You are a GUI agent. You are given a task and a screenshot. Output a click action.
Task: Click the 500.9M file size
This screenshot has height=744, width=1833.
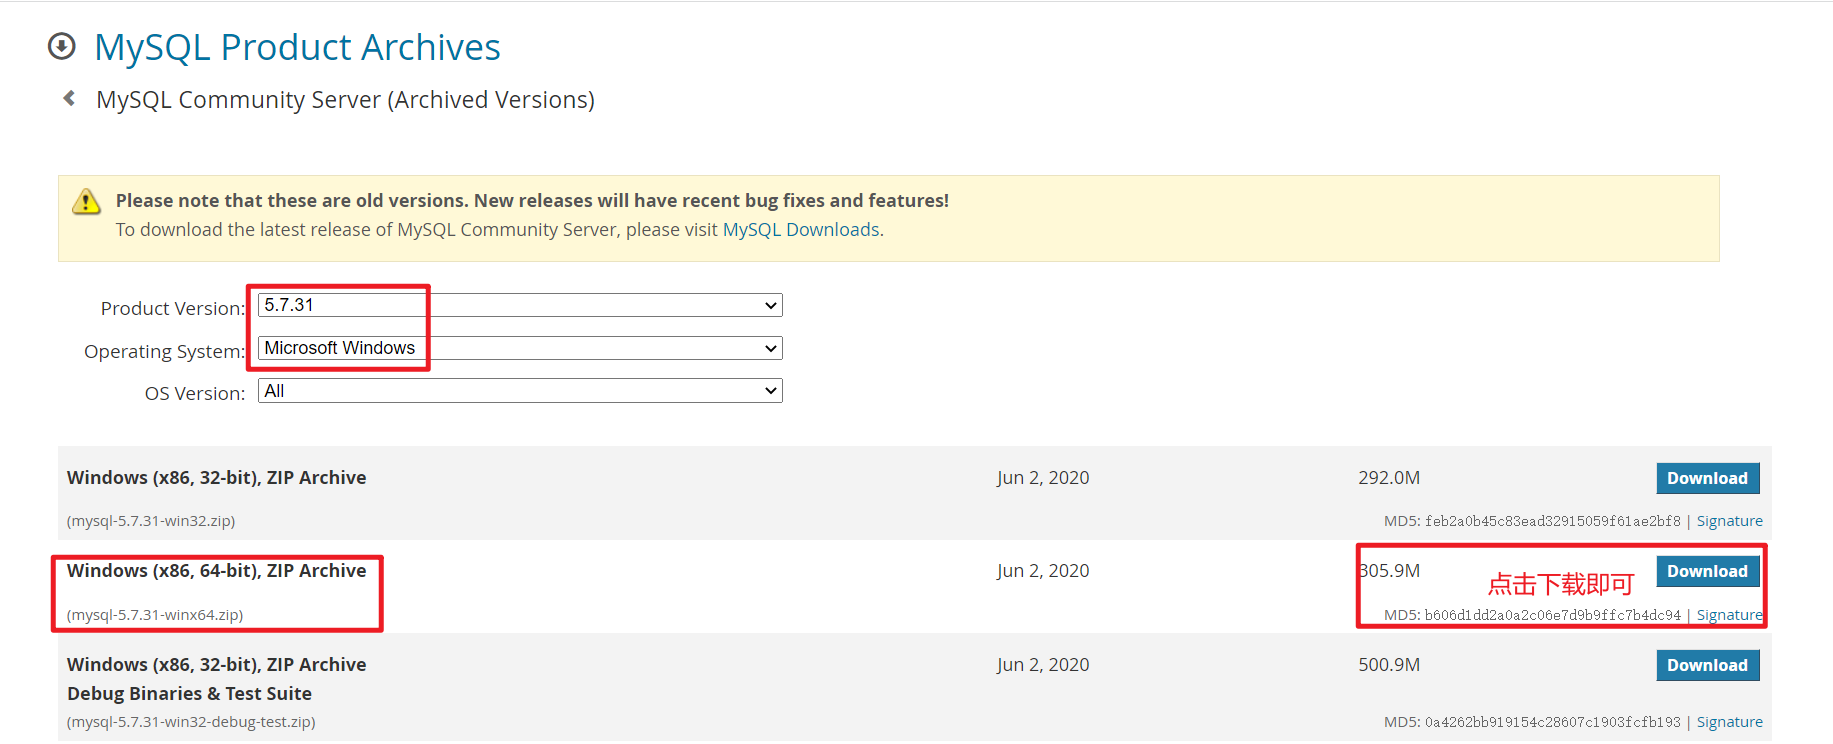coord(1389,665)
